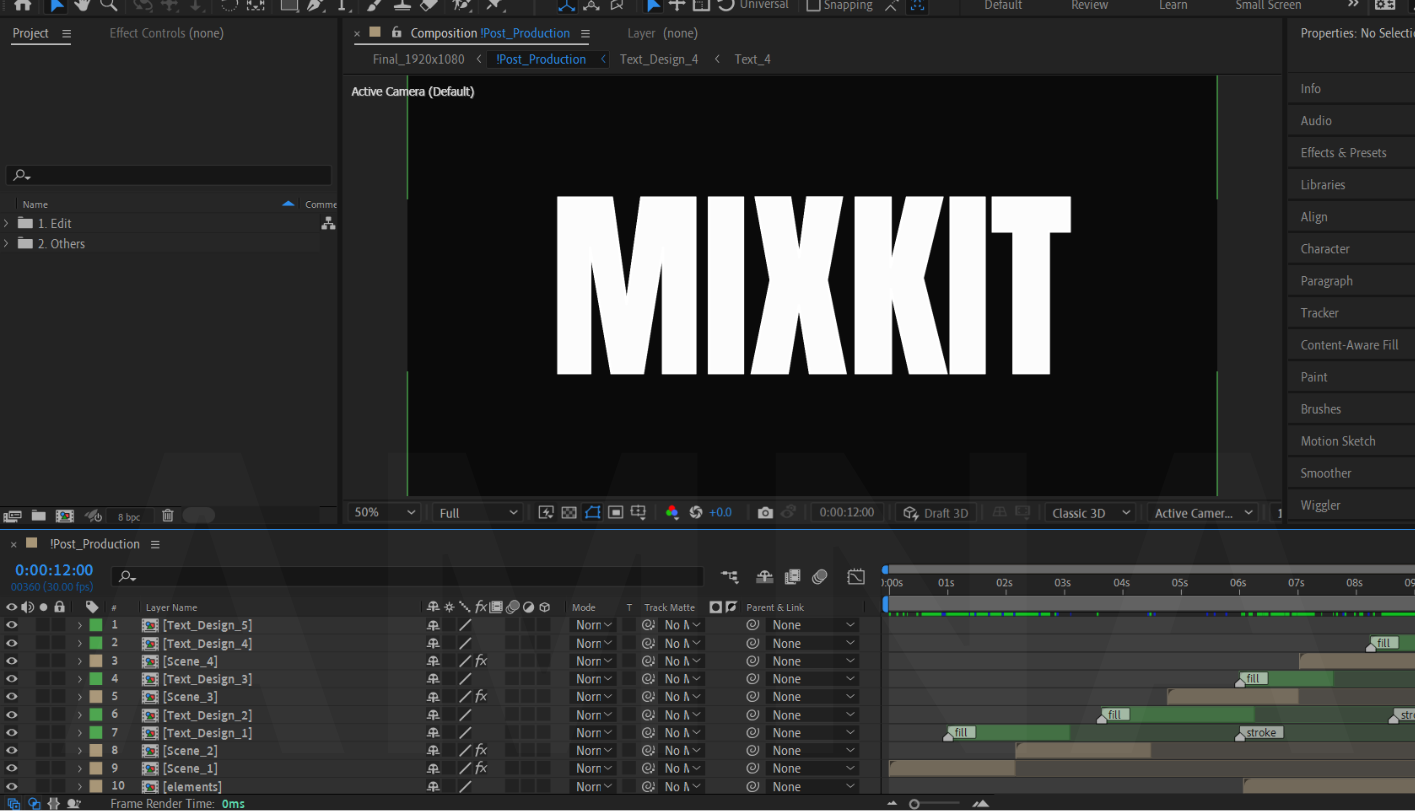Screen dimensions: 1415x811
Task: Open the magnification 50% dropdown
Action: point(385,512)
